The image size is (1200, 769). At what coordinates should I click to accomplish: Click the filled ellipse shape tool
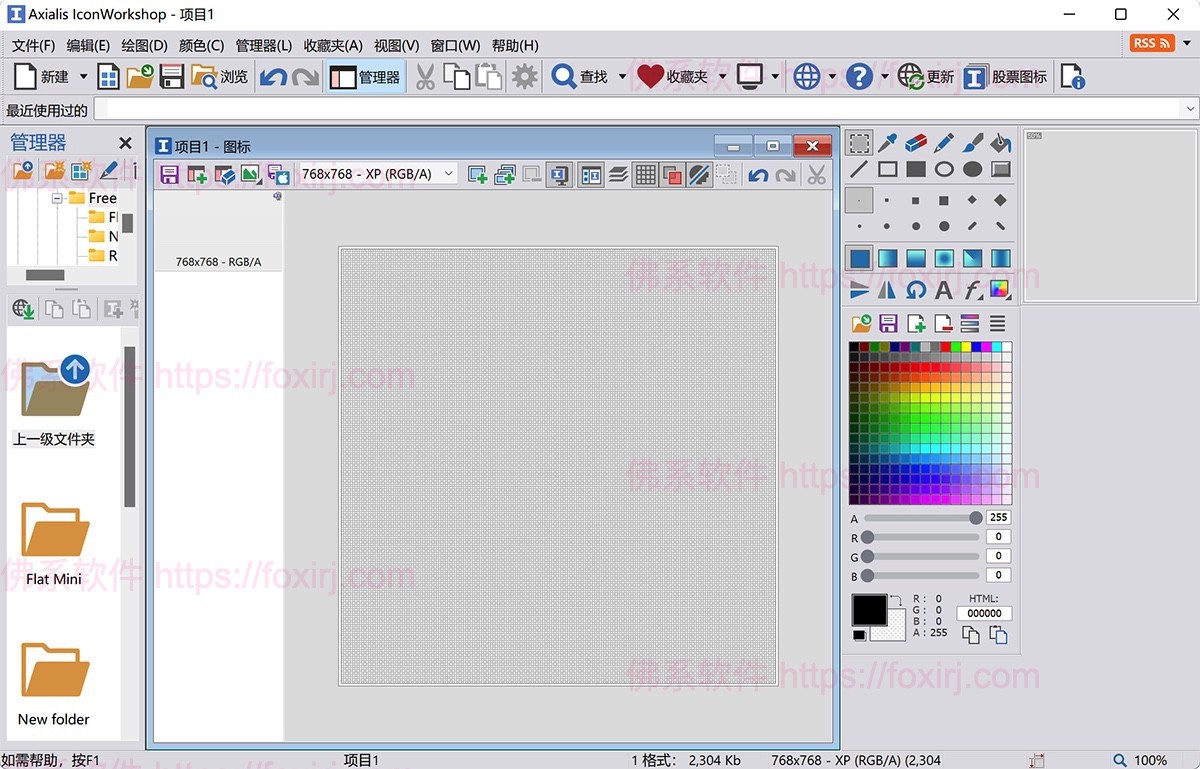click(972, 170)
